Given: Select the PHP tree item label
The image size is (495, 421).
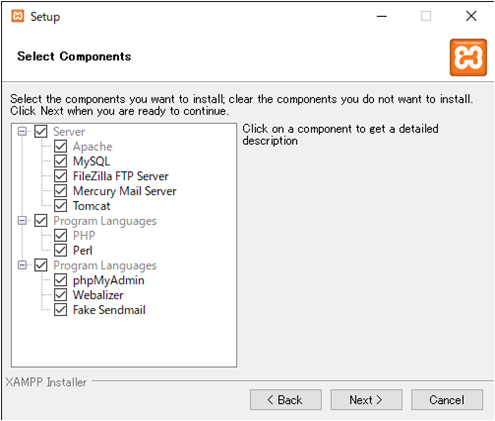Looking at the screenshot, I should [84, 236].
